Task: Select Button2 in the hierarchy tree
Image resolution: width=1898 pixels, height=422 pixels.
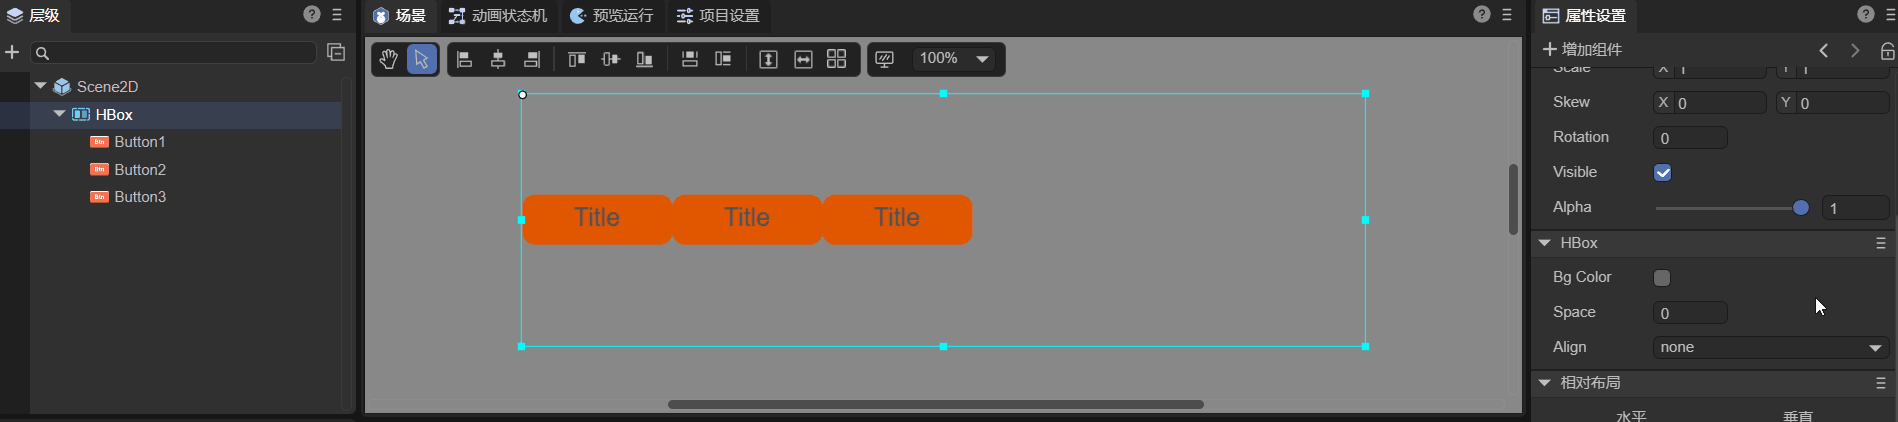Action: pyautogui.click(x=140, y=170)
